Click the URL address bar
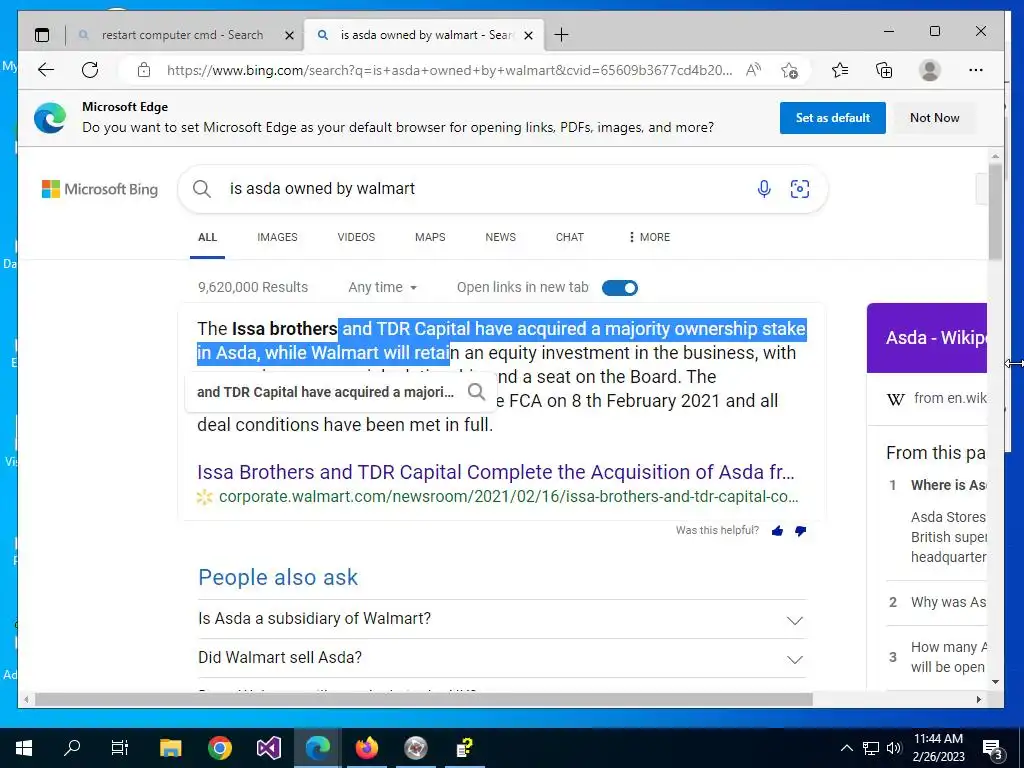This screenshot has height=768, width=1024. point(449,70)
